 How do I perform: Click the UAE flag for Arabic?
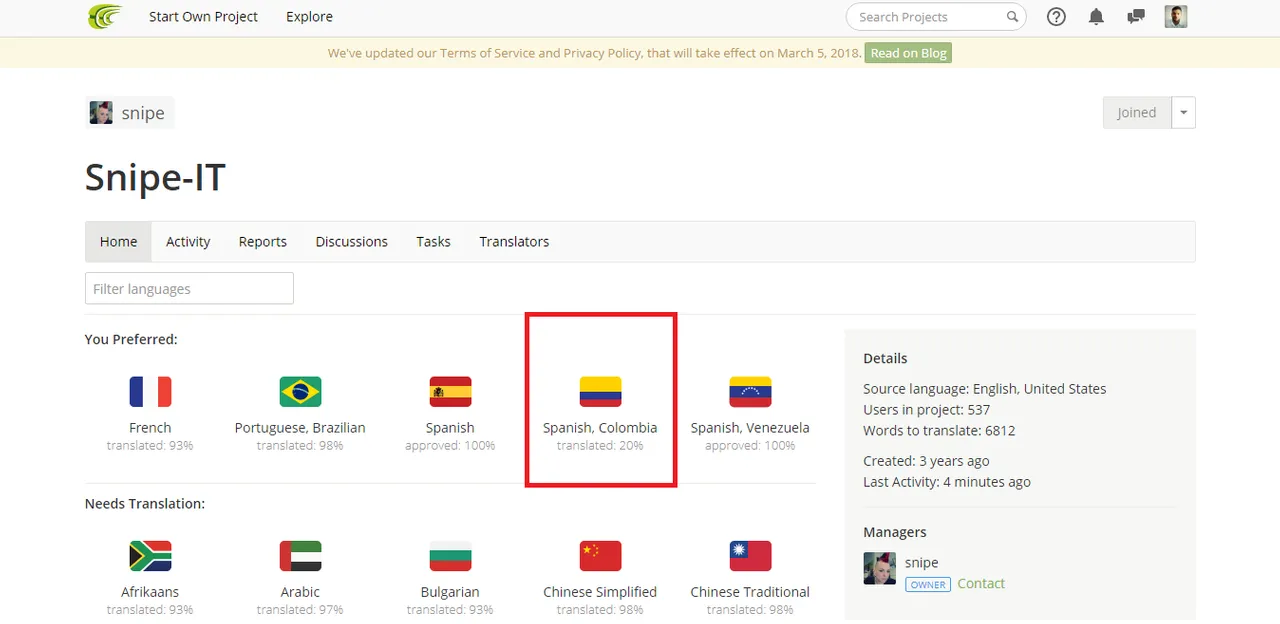tap(300, 555)
